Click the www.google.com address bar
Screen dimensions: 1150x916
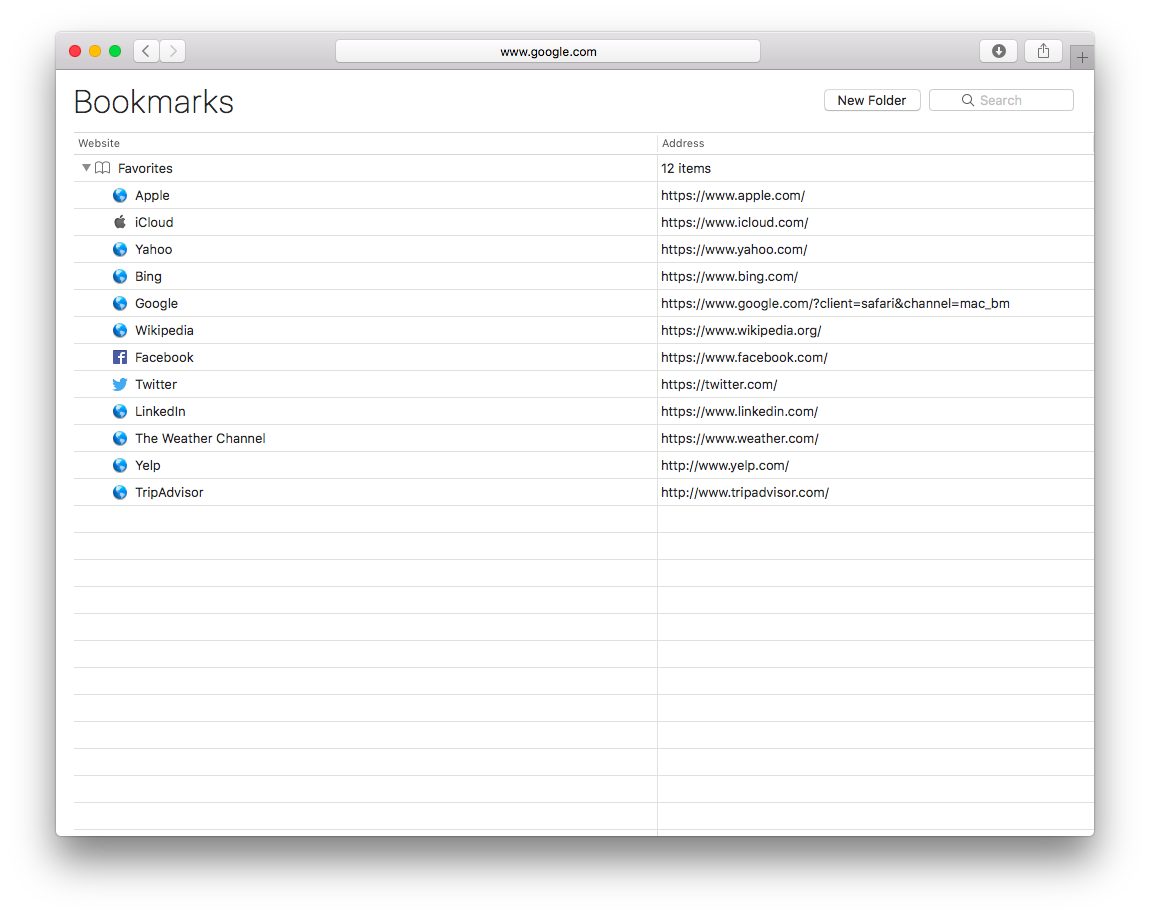pyautogui.click(x=548, y=51)
